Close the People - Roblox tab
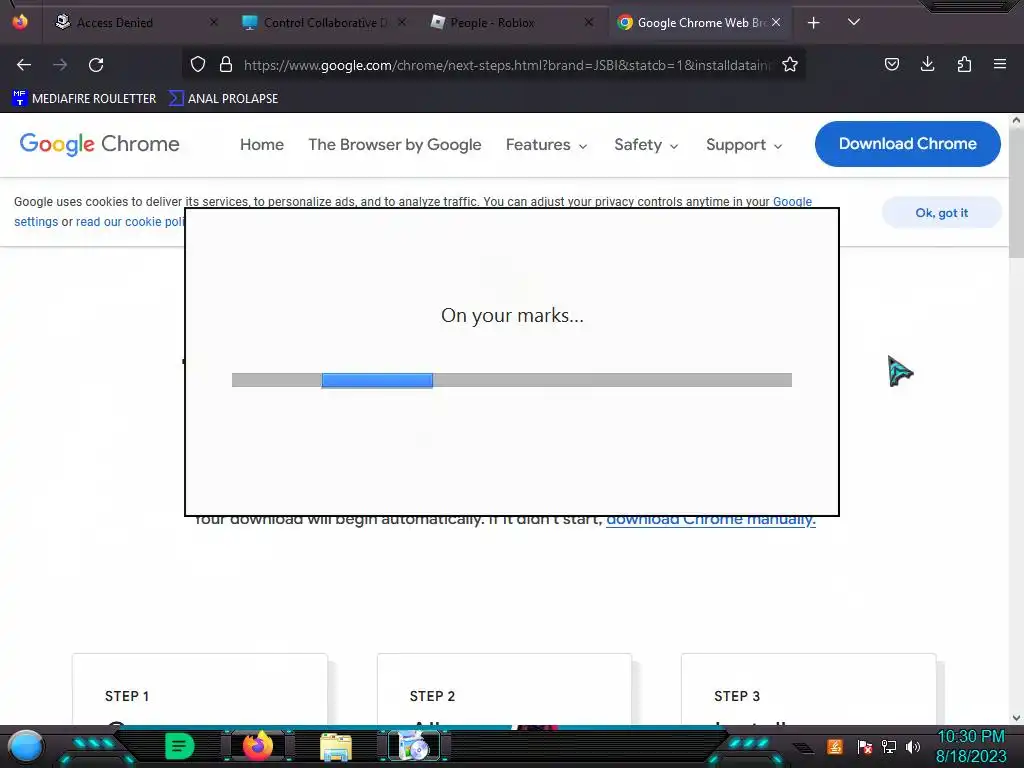The width and height of the screenshot is (1024, 768). 588,22
